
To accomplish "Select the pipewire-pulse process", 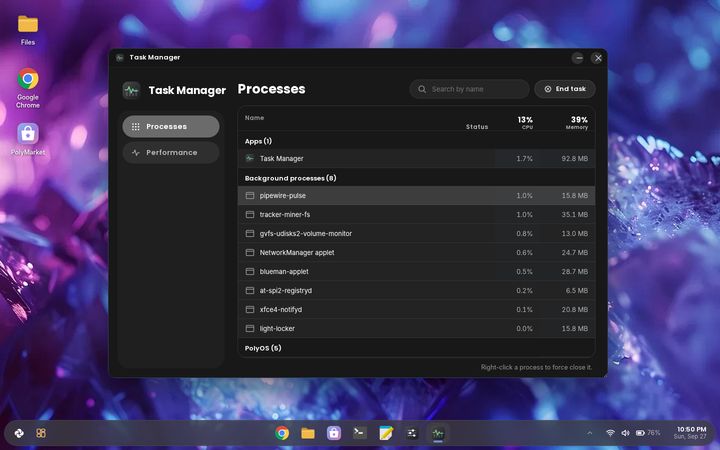I will [416, 196].
